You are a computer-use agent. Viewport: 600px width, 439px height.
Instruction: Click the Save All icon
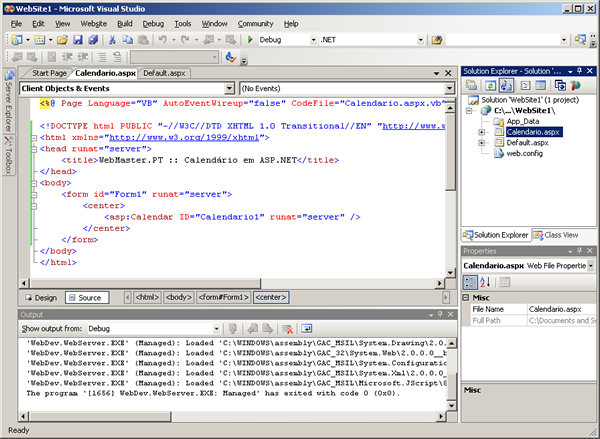(93, 40)
